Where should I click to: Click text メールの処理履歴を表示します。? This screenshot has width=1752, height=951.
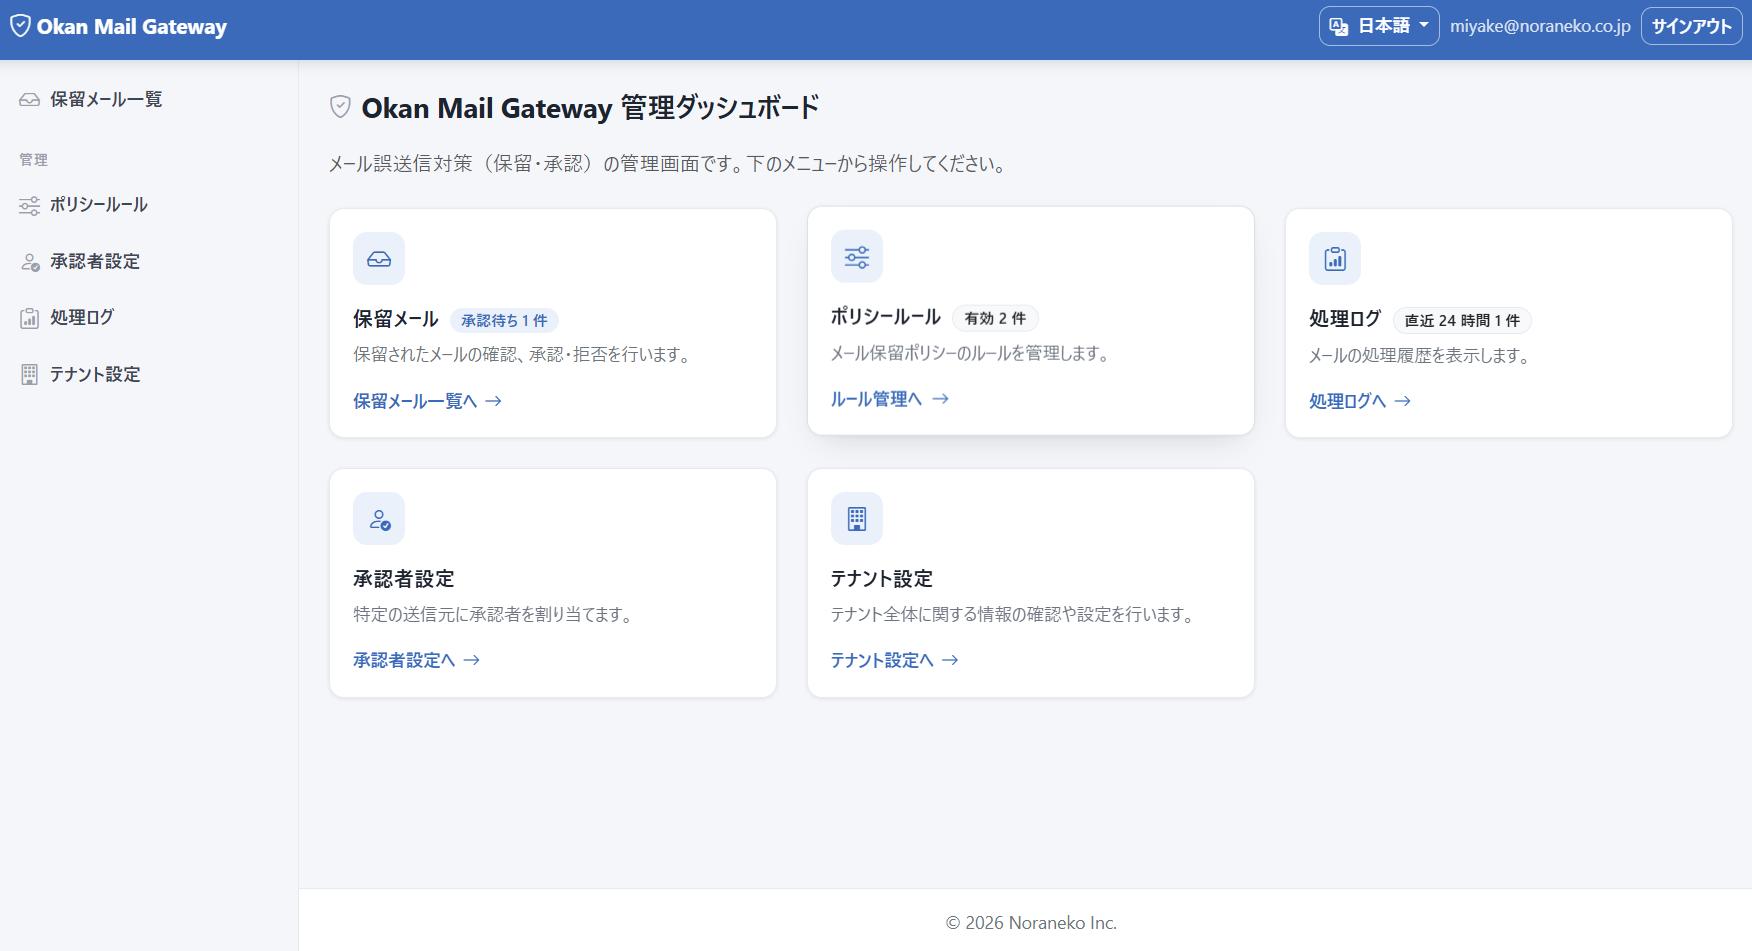click(x=1422, y=355)
